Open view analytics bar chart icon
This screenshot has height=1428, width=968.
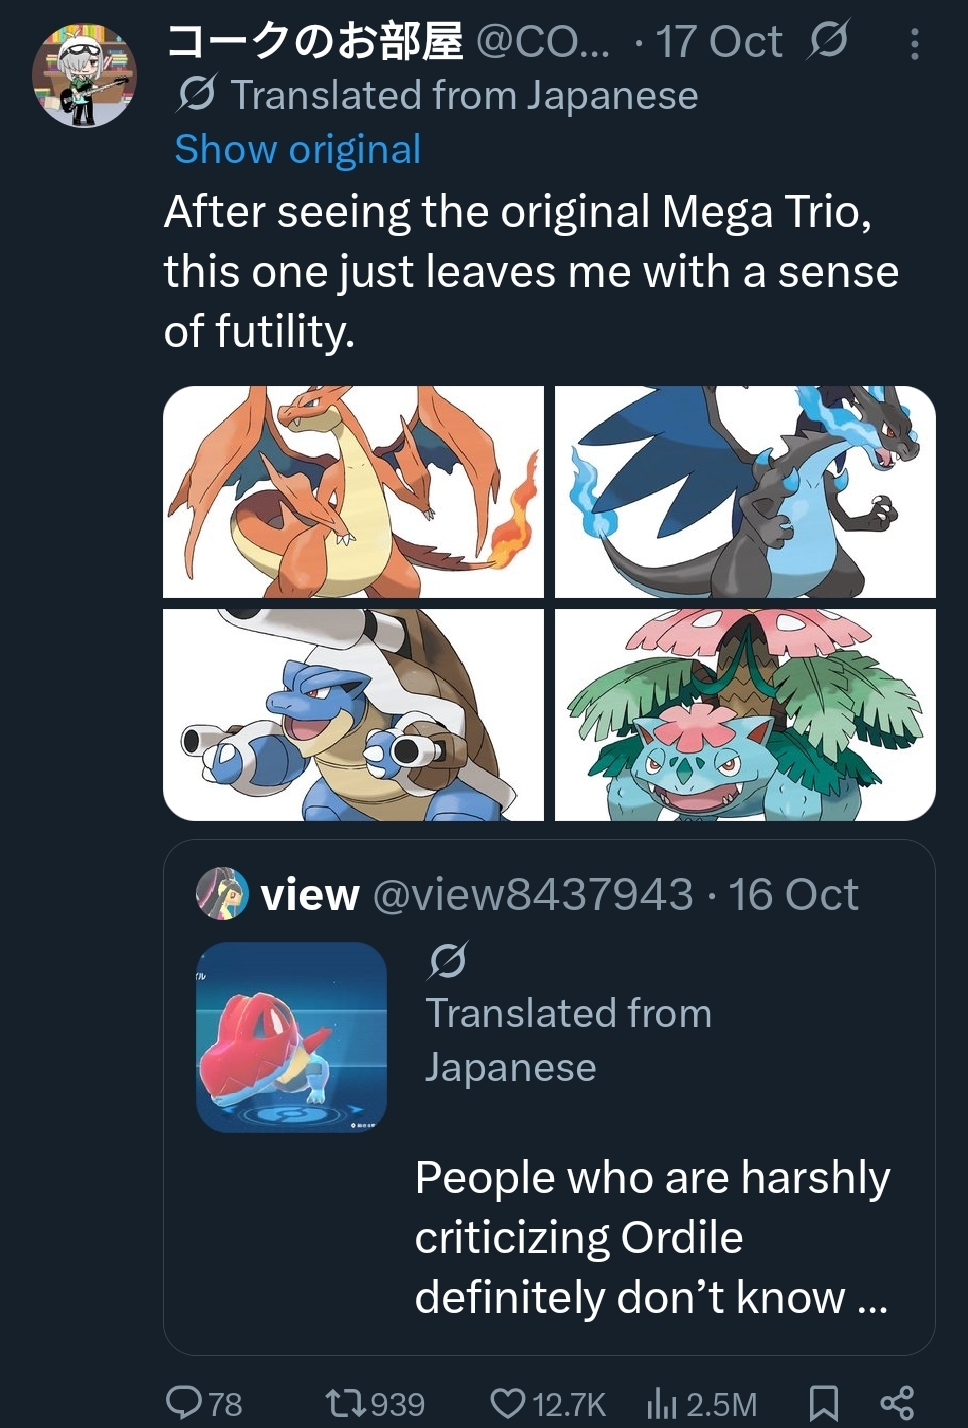click(x=662, y=1402)
